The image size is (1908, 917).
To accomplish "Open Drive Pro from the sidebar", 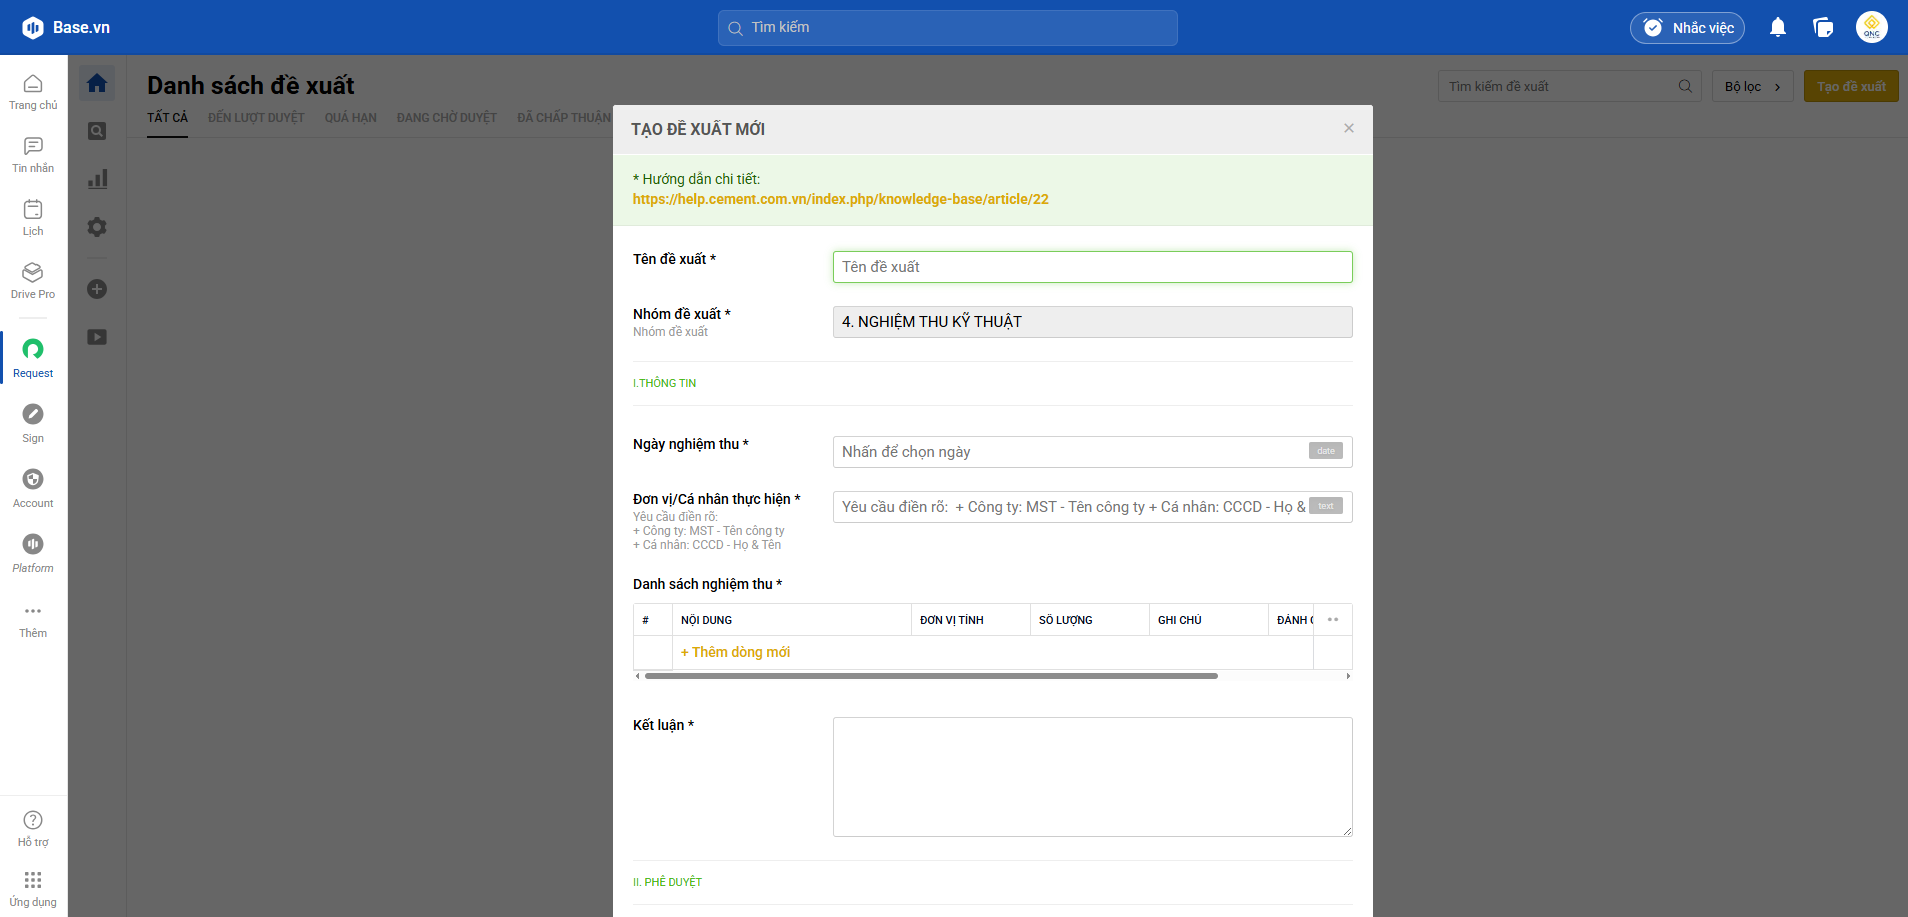I will coord(33,279).
